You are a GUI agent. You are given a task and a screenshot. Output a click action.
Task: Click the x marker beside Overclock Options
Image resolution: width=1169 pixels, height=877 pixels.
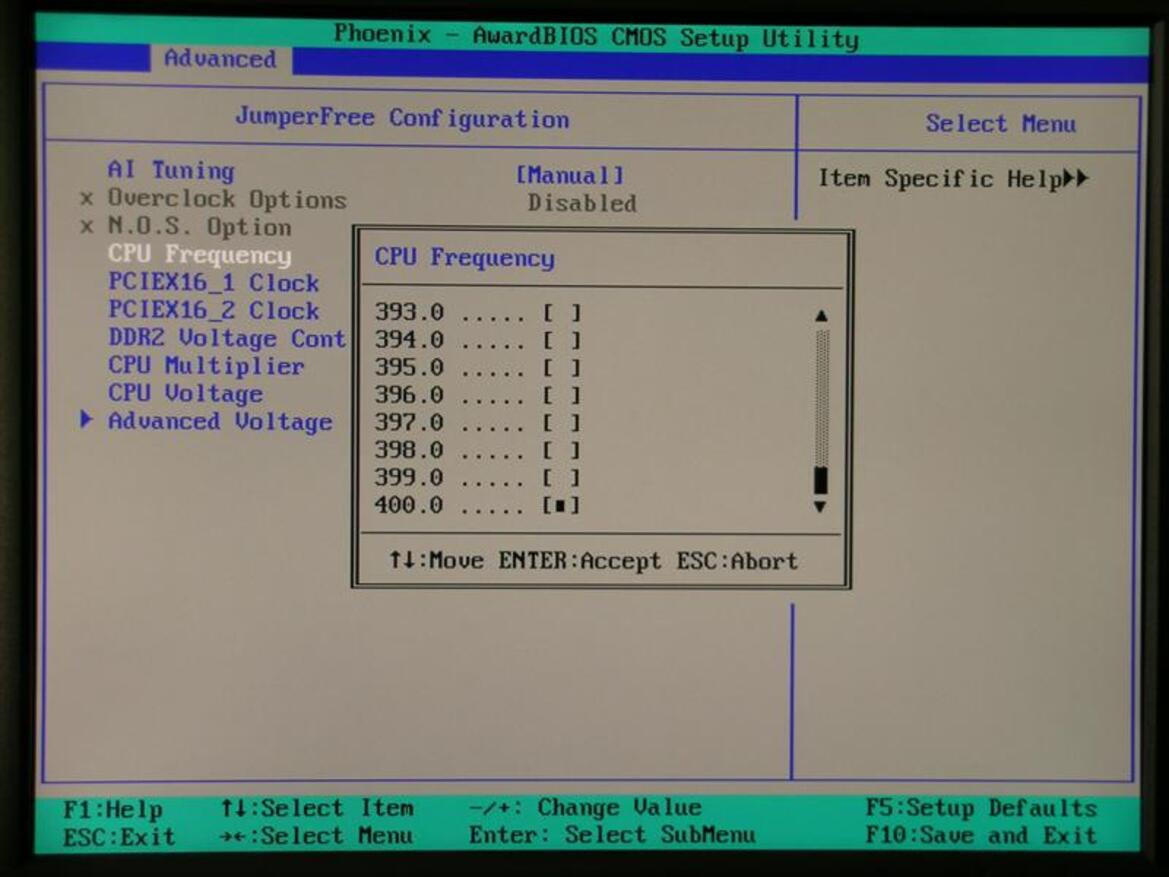(86, 199)
